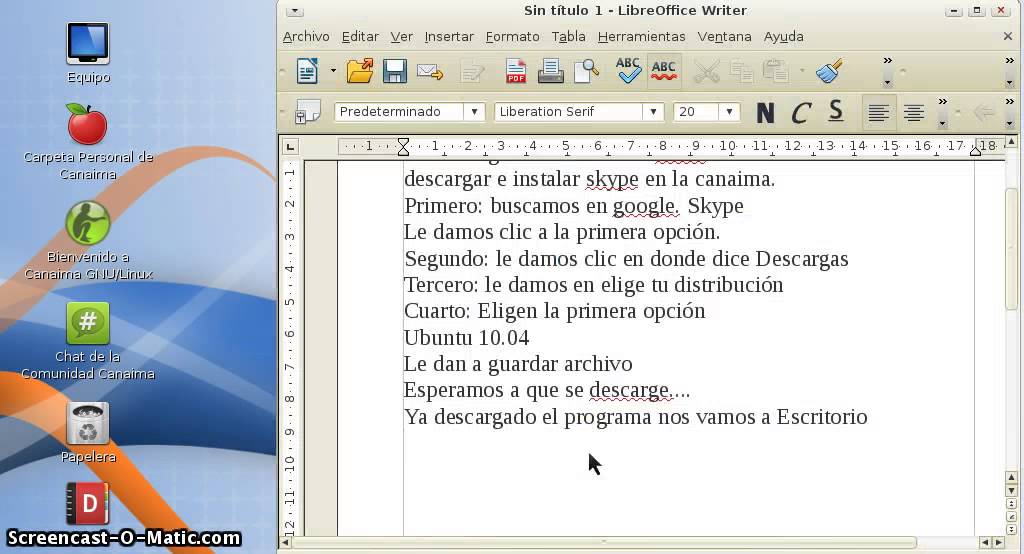The width and height of the screenshot is (1024, 554).
Task: Open Bienvenido a Canaima GNU/Linux icon
Action: coord(88,240)
